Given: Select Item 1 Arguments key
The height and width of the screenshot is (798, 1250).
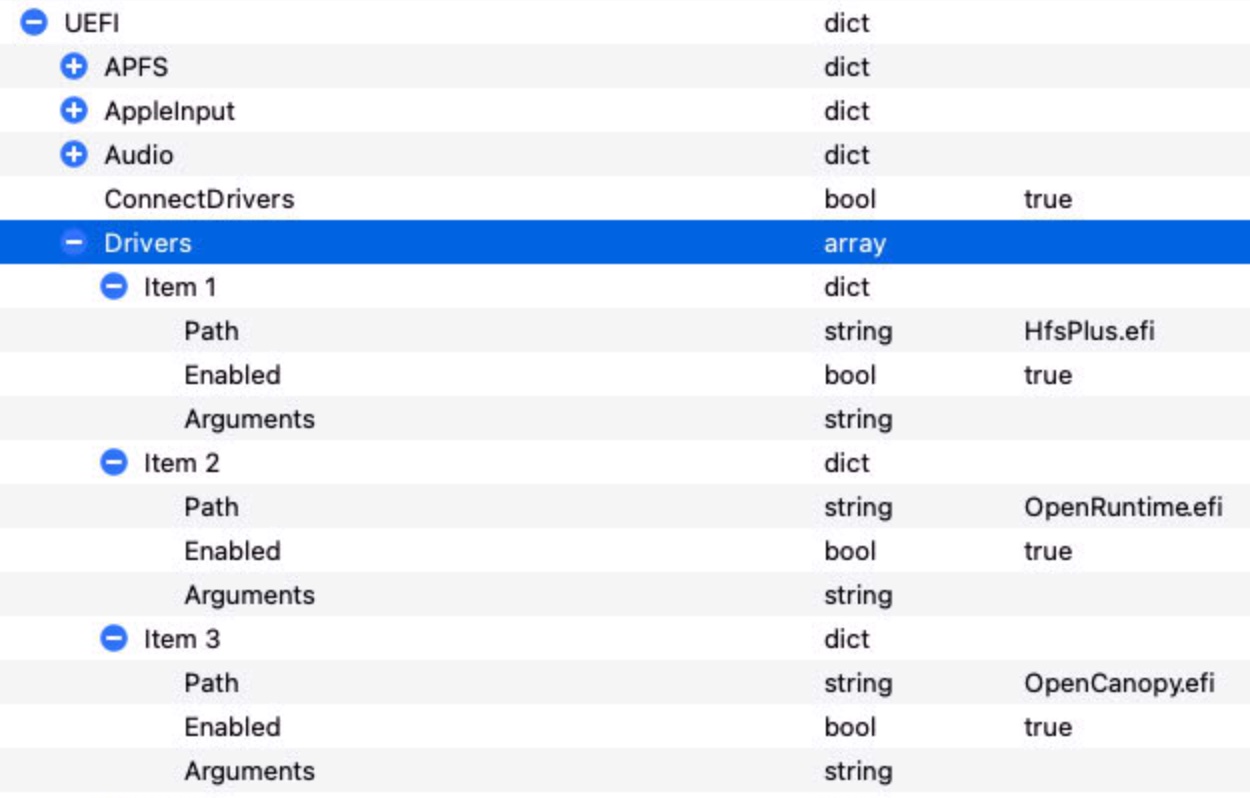Looking at the screenshot, I should (249, 419).
